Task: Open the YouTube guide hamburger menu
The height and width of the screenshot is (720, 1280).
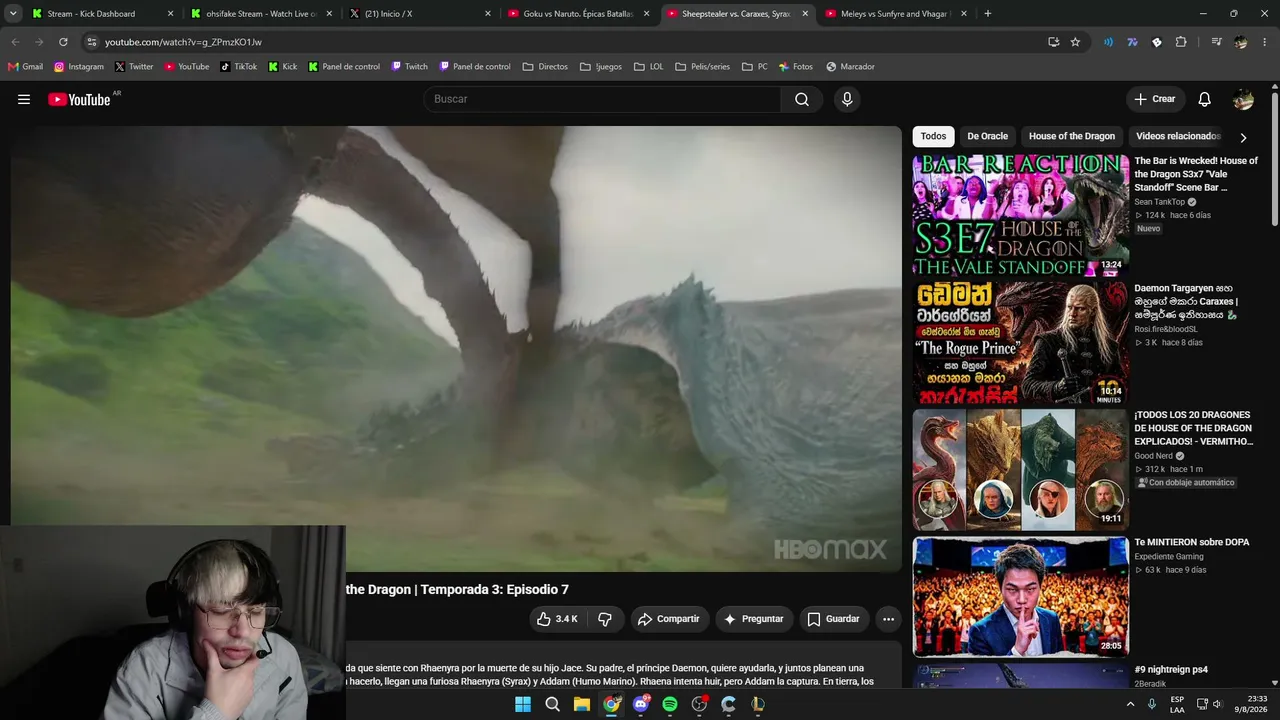Action: pyautogui.click(x=24, y=99)
